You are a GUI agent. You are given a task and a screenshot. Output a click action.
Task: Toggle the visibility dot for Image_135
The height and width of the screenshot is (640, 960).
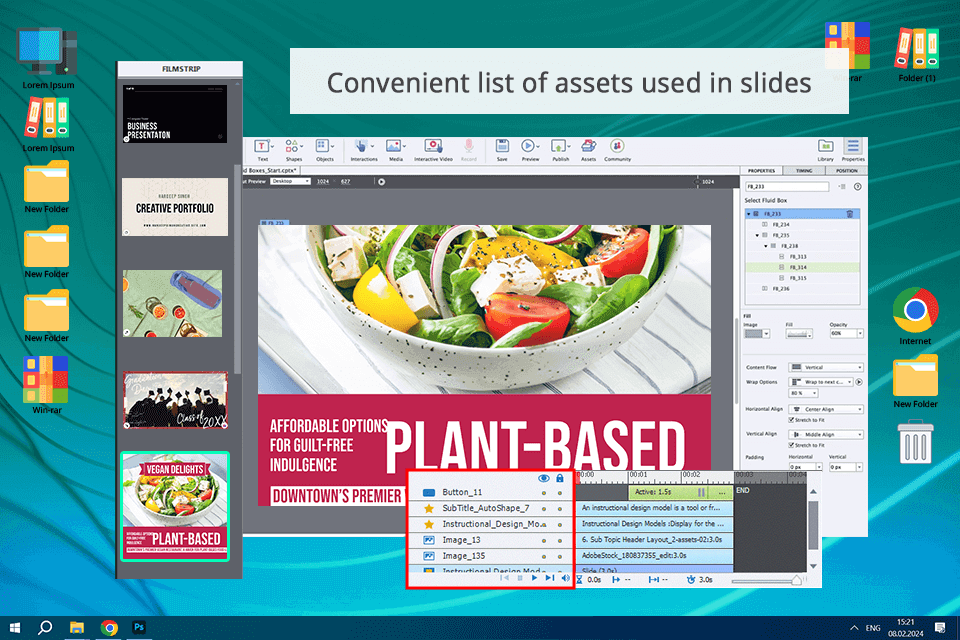pyautogui.click(x=544, y=557)
